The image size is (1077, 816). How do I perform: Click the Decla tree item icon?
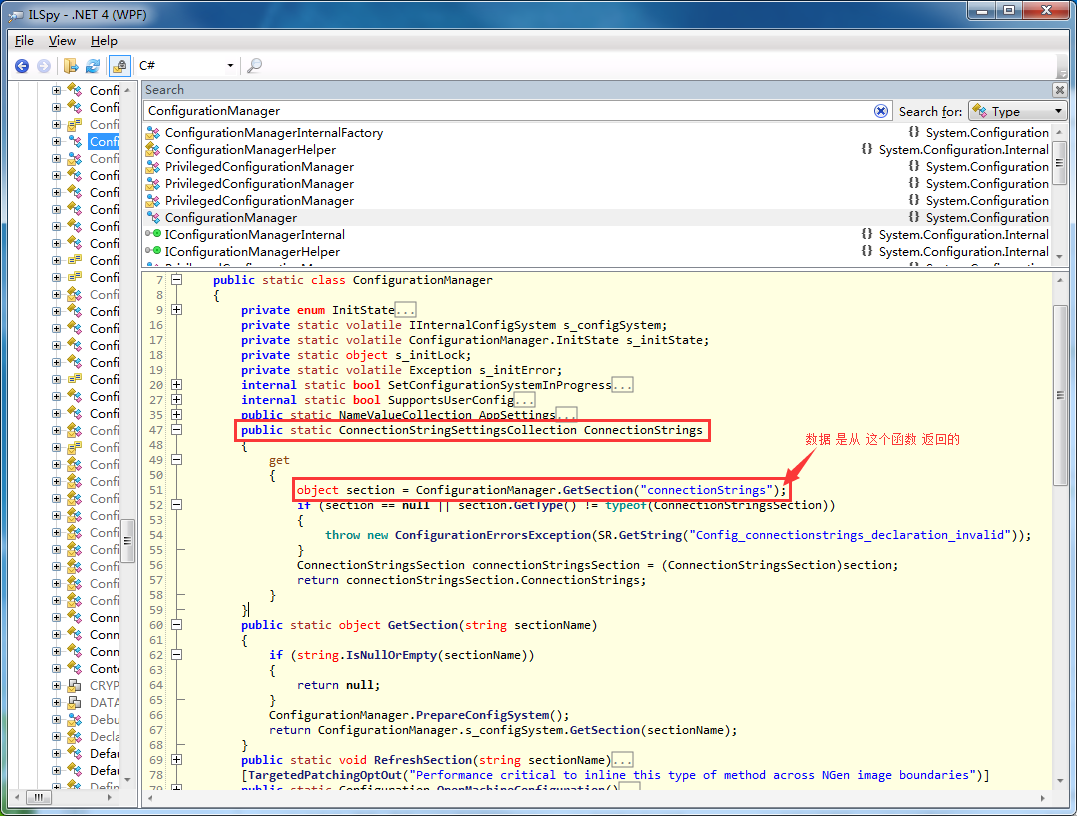coord(74,736)
